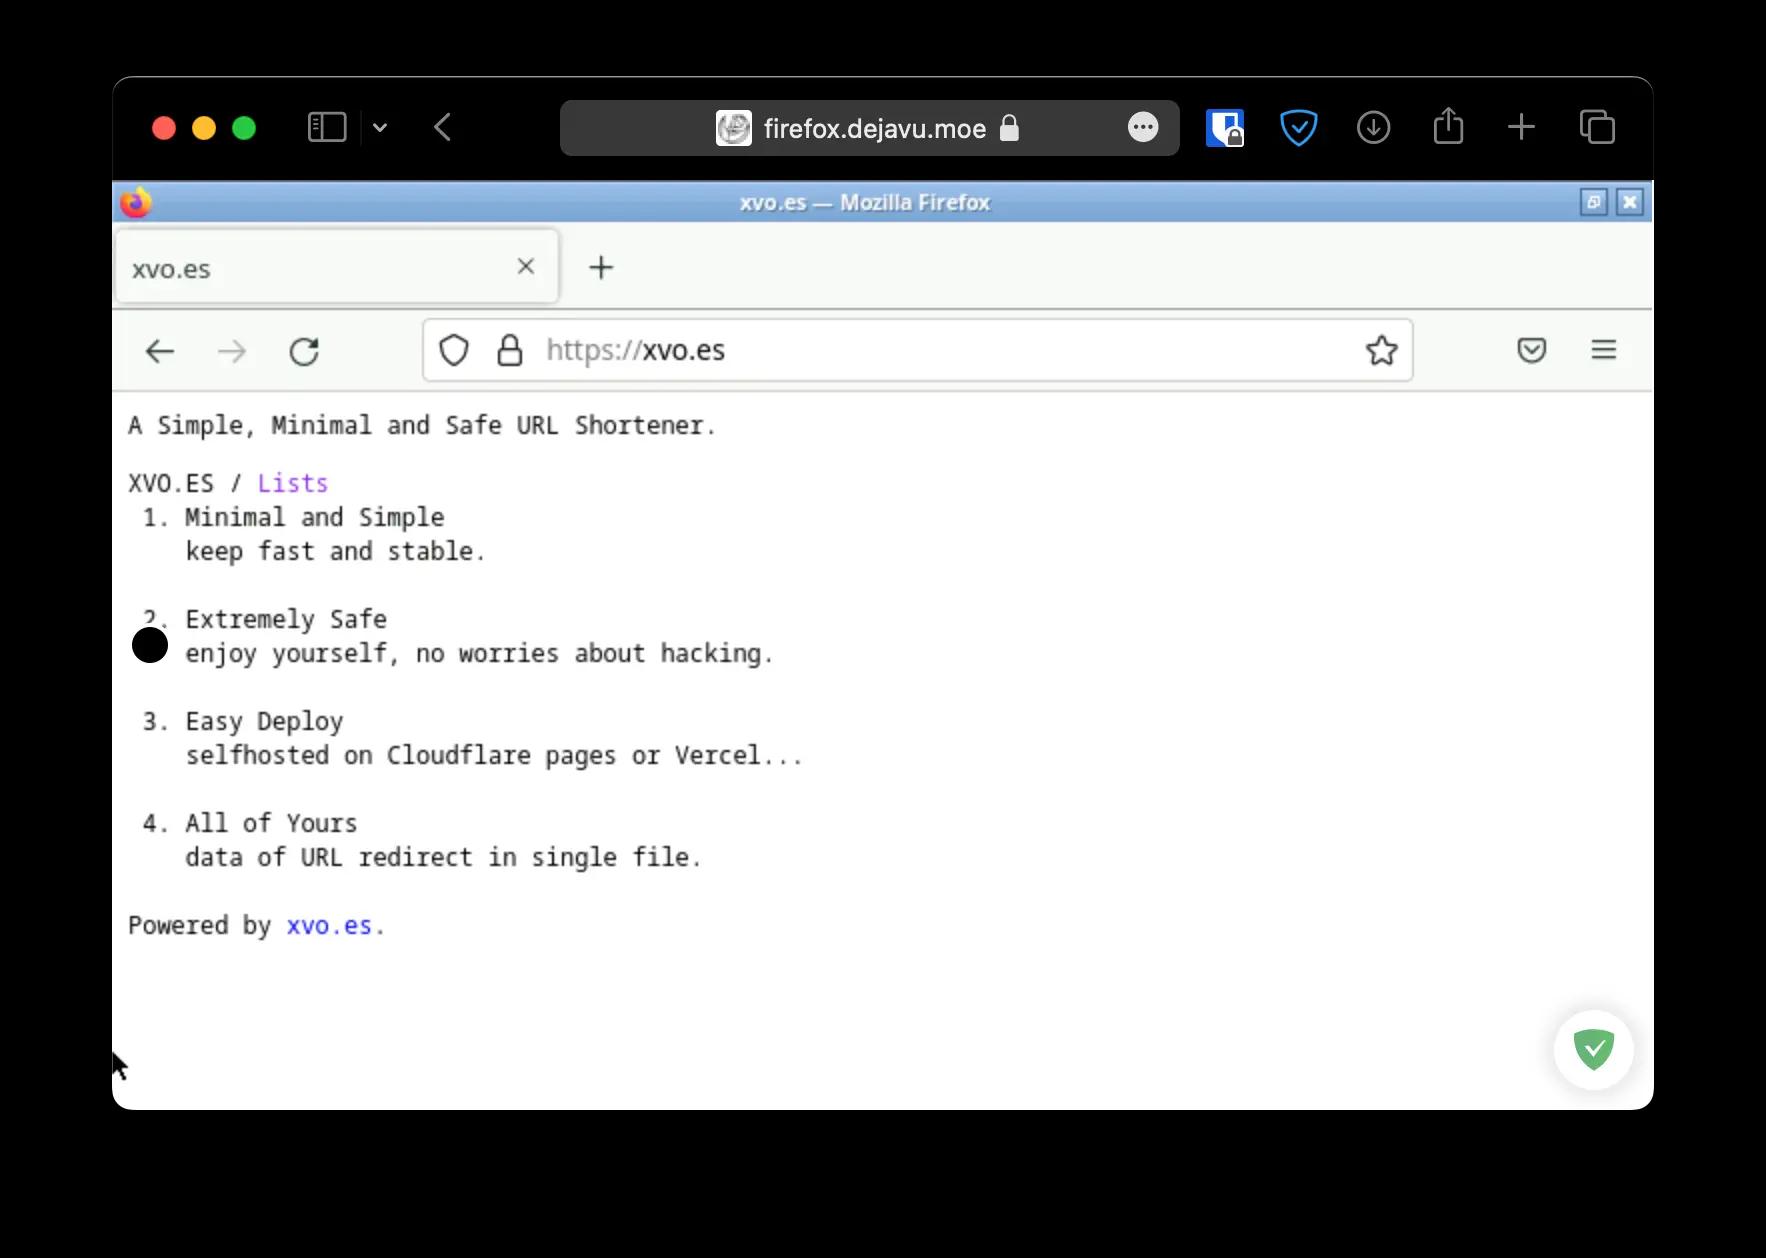The image size is (1766, 1258).
Task: Add a new Safari tab
Action: tap(1521, 127)
